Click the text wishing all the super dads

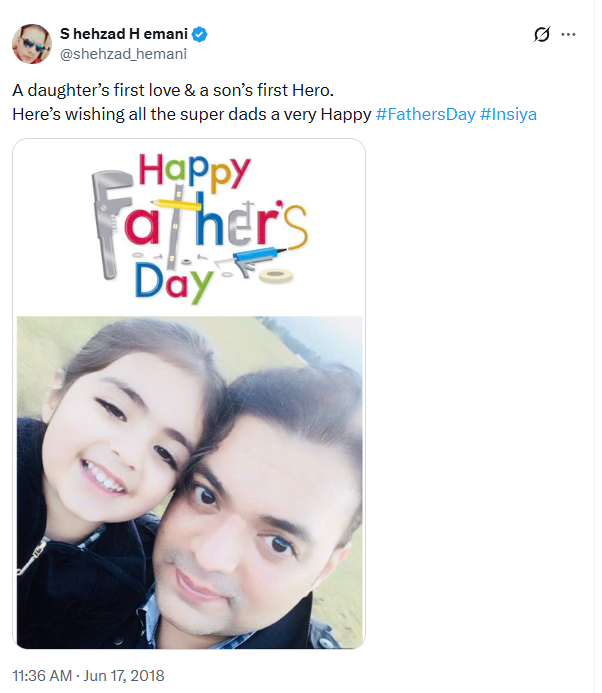coord(192,114)
